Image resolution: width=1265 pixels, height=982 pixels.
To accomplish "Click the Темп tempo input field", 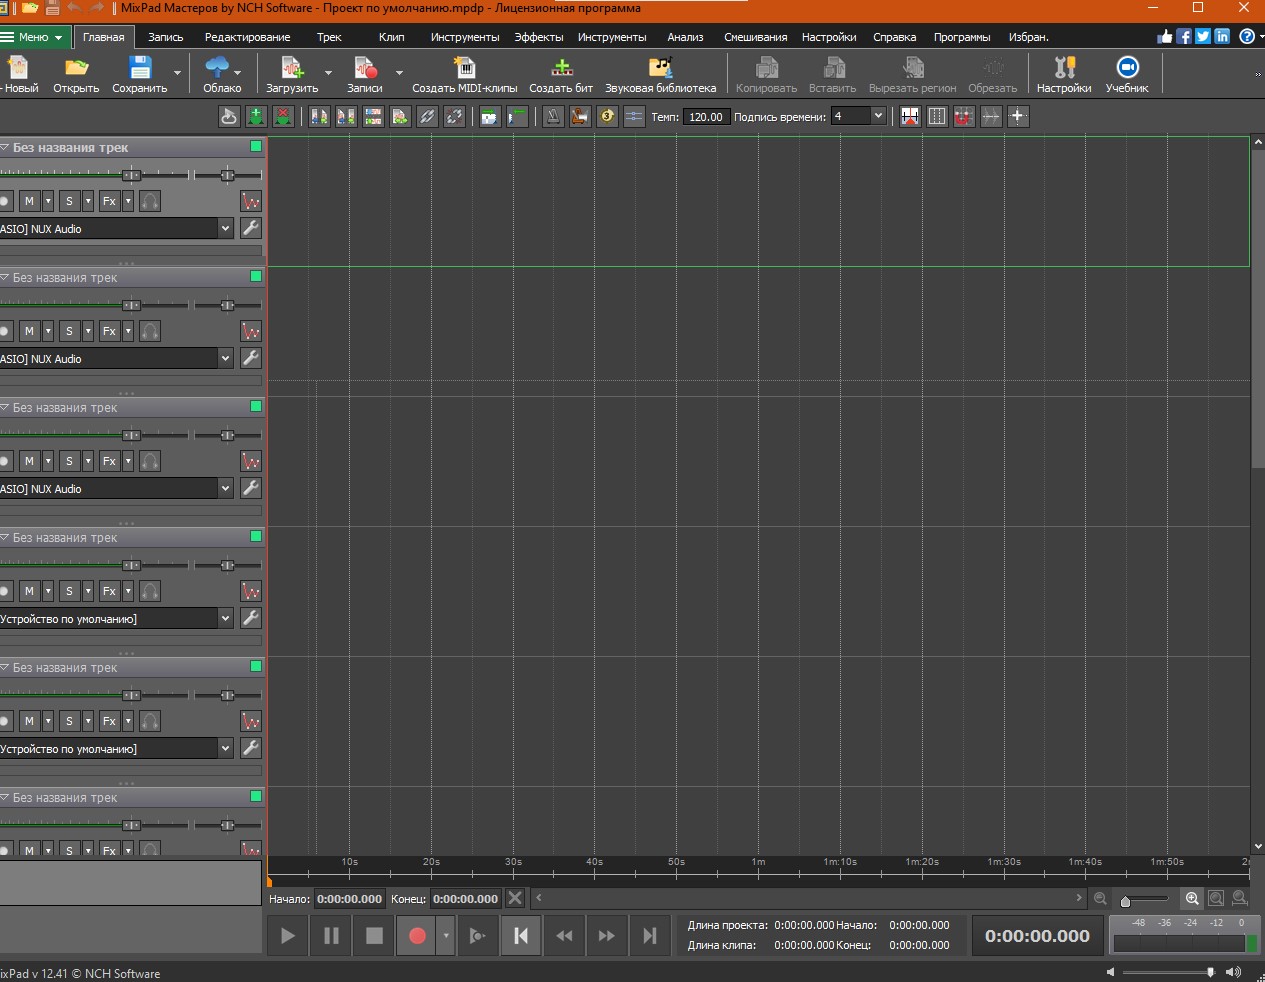I will [x=705, y=117].
